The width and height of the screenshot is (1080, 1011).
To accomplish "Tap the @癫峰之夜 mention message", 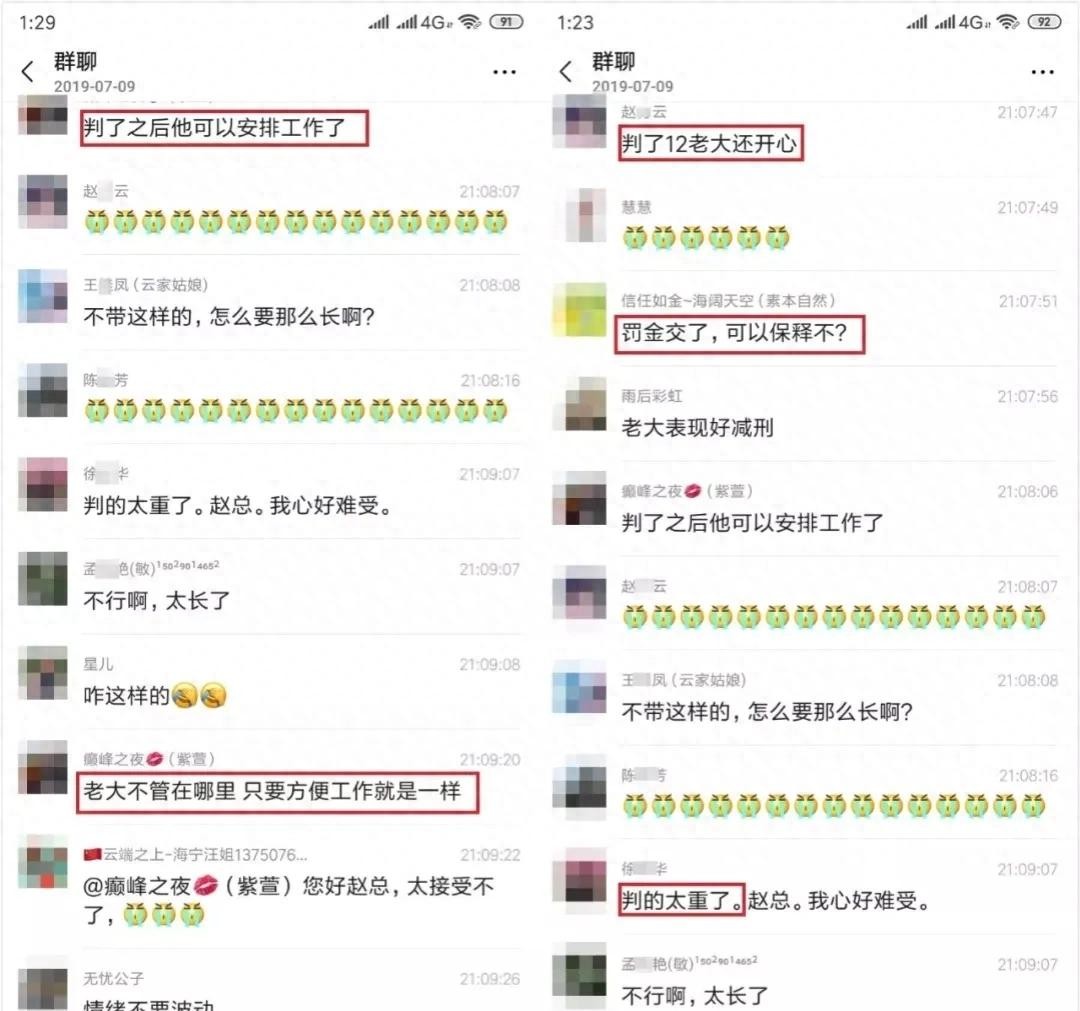I will pos(288,899).
